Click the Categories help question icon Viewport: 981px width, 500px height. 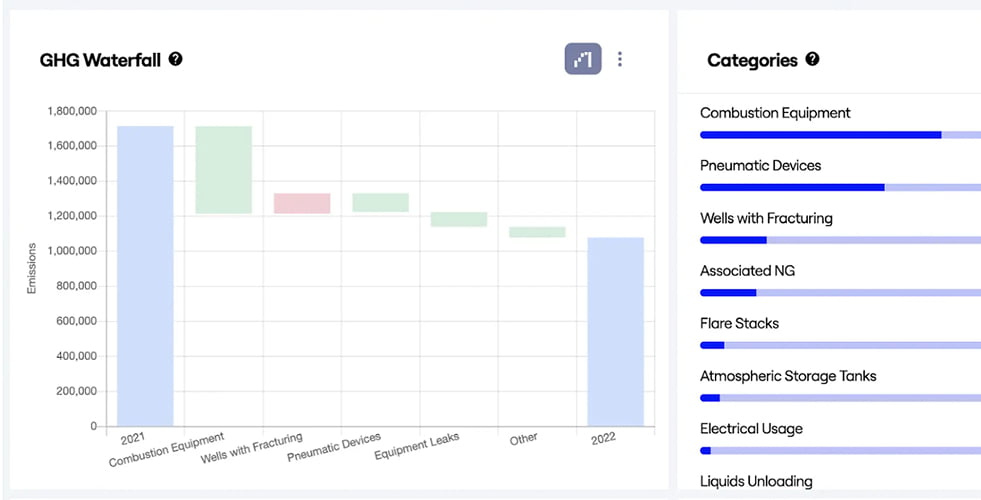pyautogui.click(x=812, y=59)
